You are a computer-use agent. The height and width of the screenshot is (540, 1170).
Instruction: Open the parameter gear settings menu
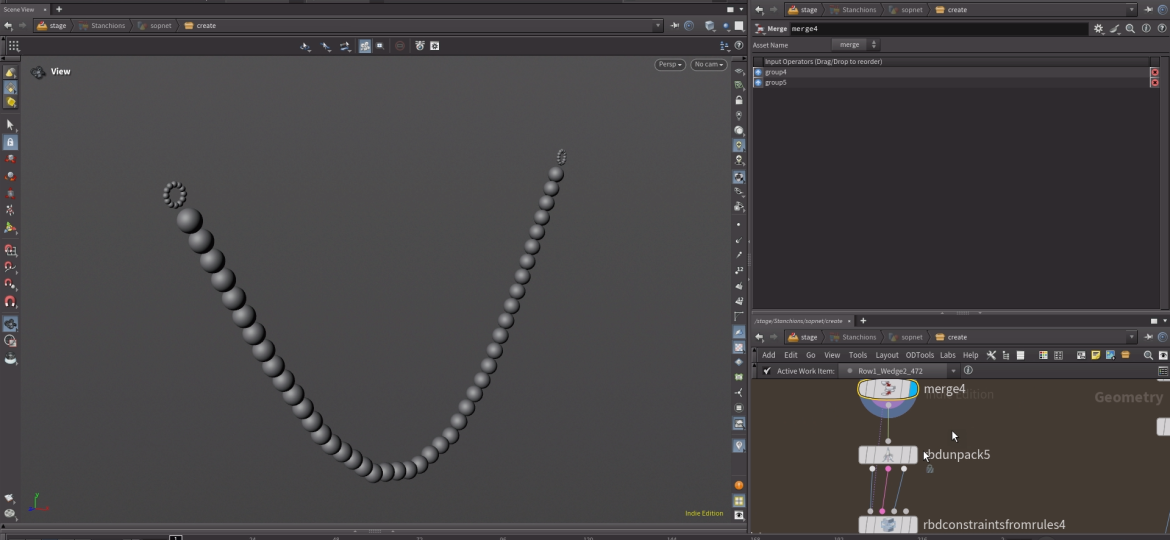tap(1098, 29)
